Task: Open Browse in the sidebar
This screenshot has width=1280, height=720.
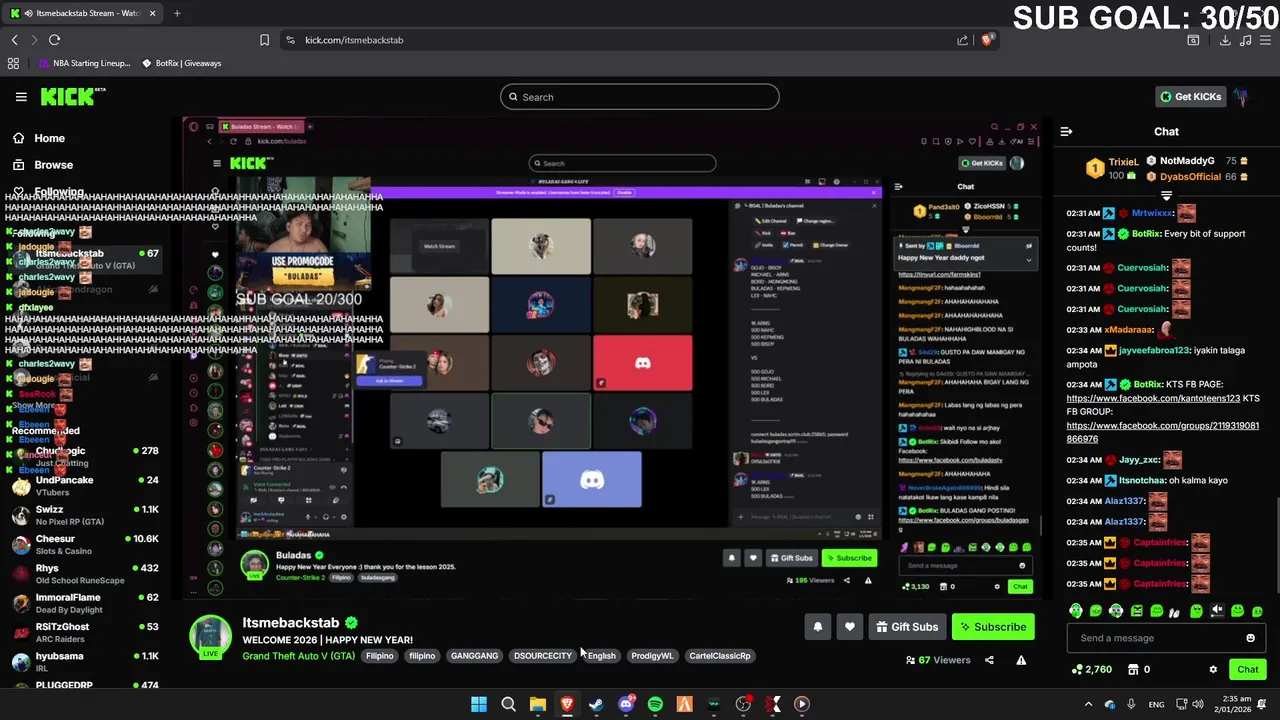Action: [x=53, y=165]
